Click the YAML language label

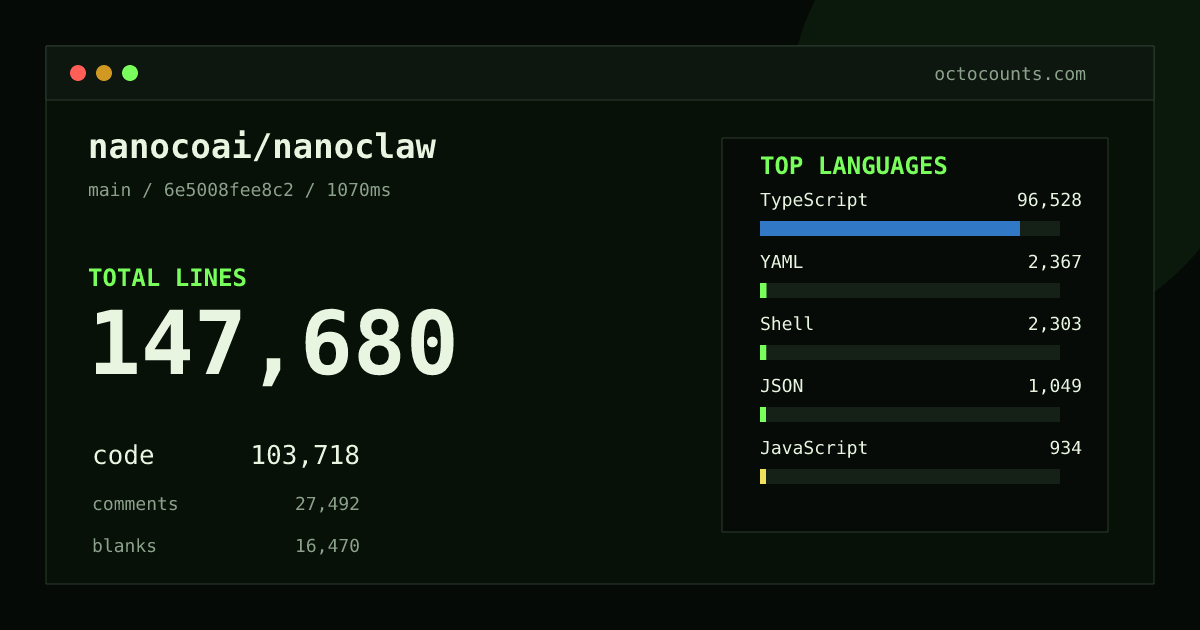tap(781, 262)
